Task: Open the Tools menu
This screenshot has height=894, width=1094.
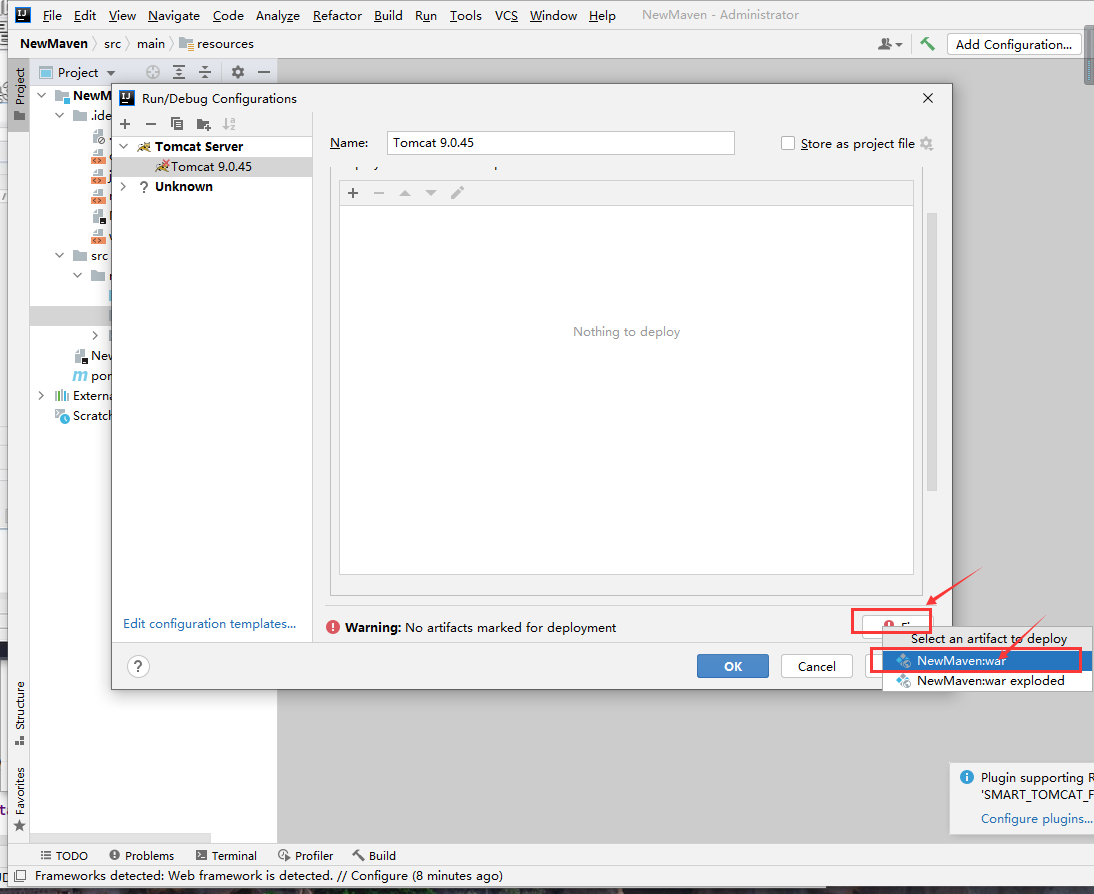Action: pos(465,15)
